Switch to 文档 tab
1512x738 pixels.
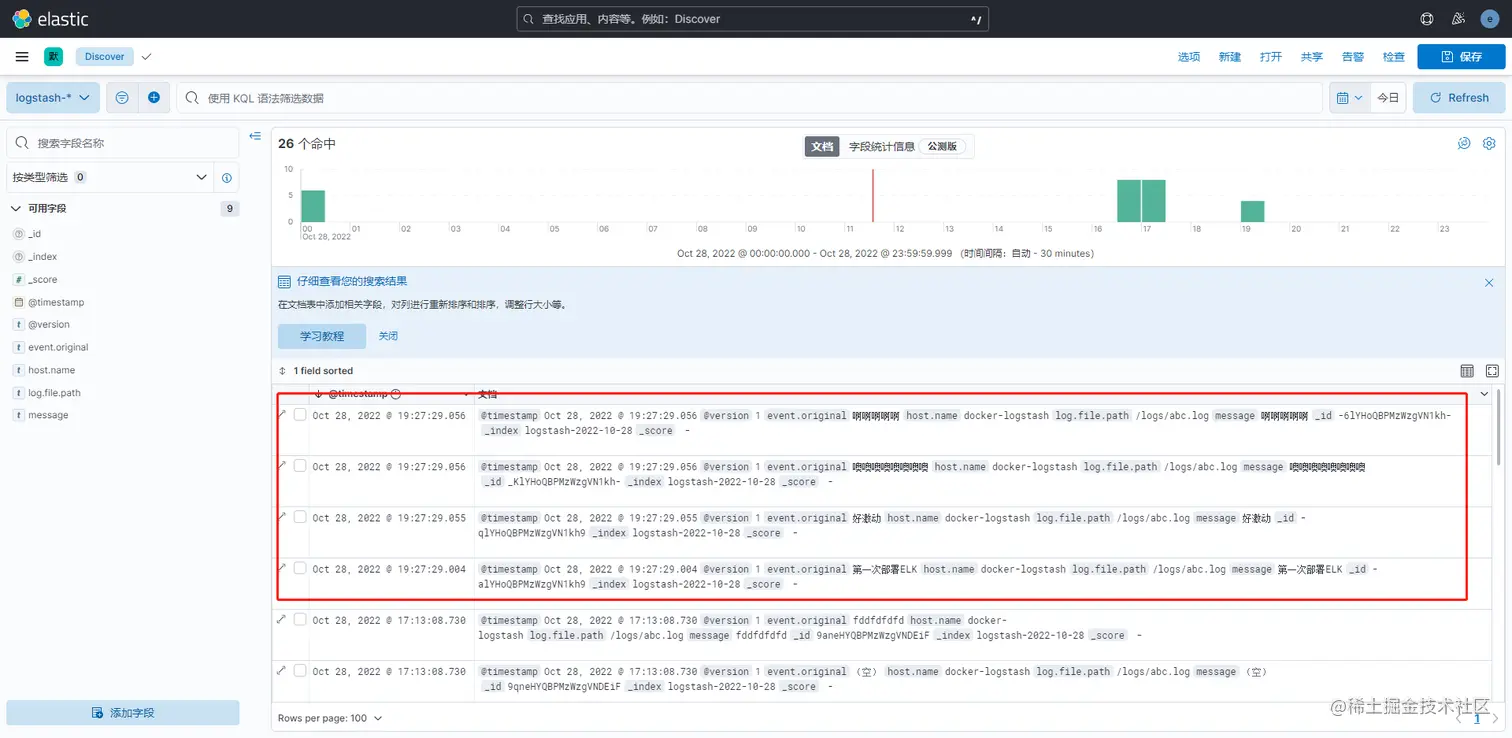click(x=822, y=147)
